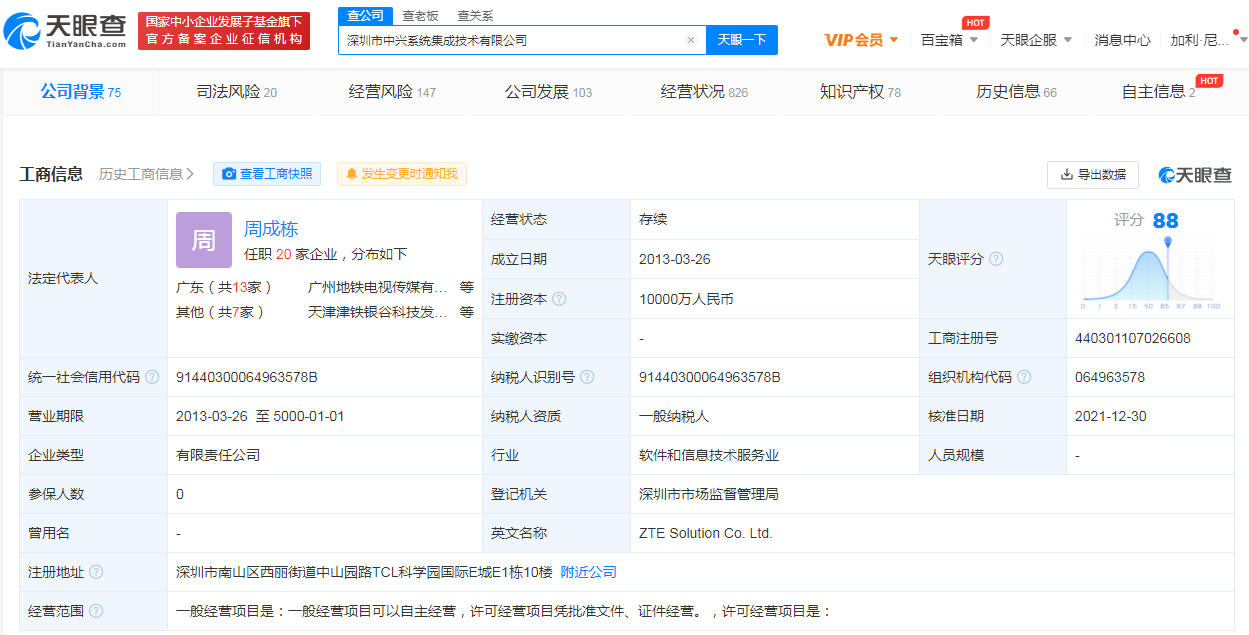Viewport: 1249px width, 635px height.
Task: Select the 知识产权 tab
Action: [860, 92]
